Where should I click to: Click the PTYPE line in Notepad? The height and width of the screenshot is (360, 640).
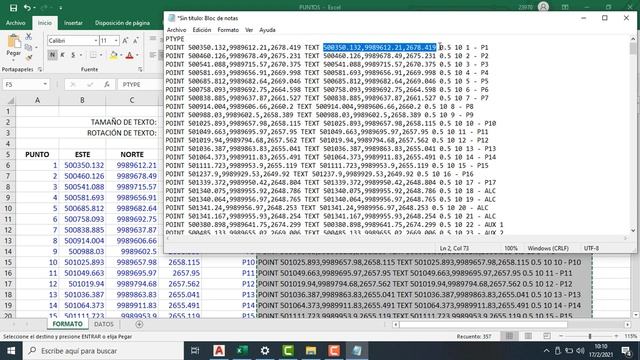tap(175, 39)
